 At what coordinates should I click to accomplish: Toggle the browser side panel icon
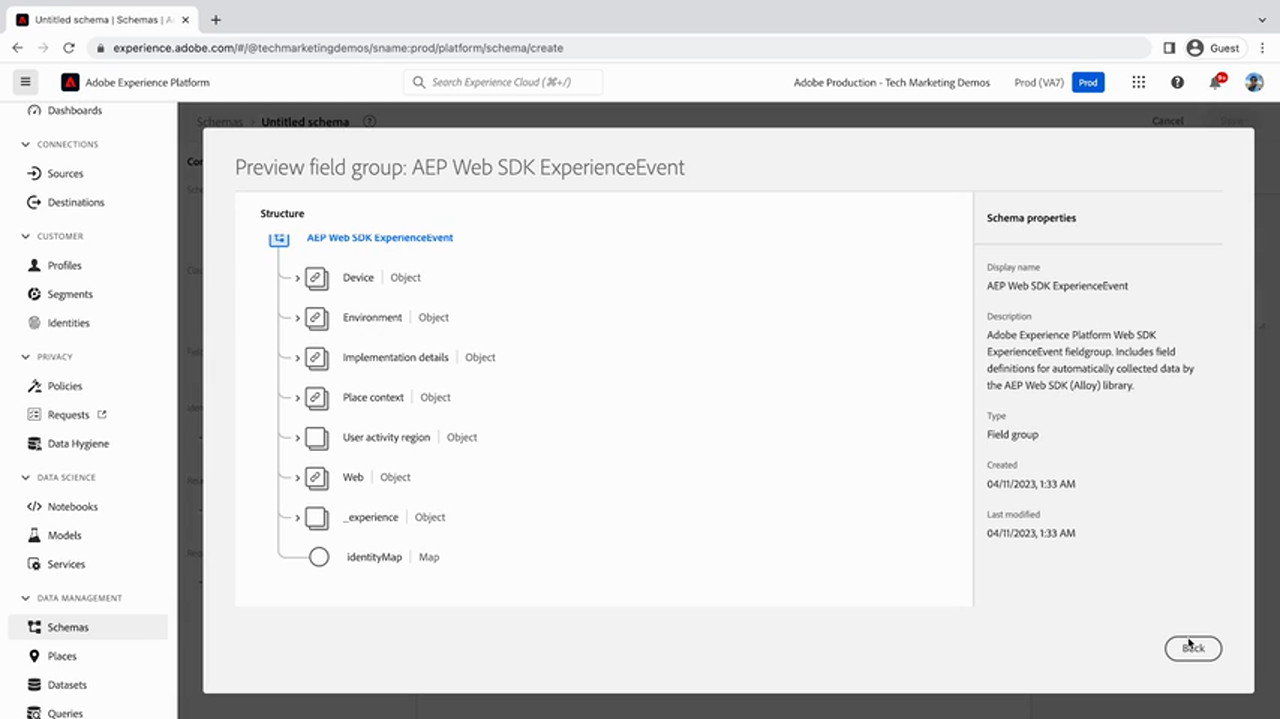1169,47
